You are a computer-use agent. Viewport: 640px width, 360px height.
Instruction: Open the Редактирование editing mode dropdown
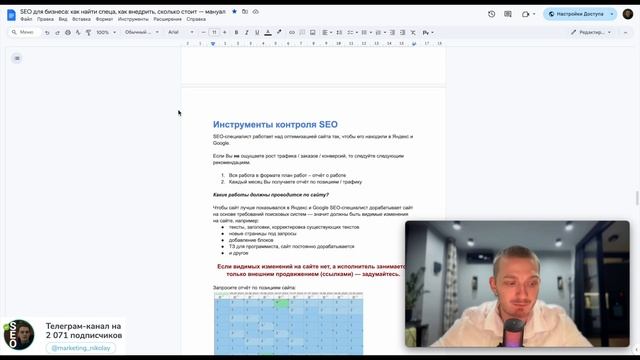[x=591, y=32]
